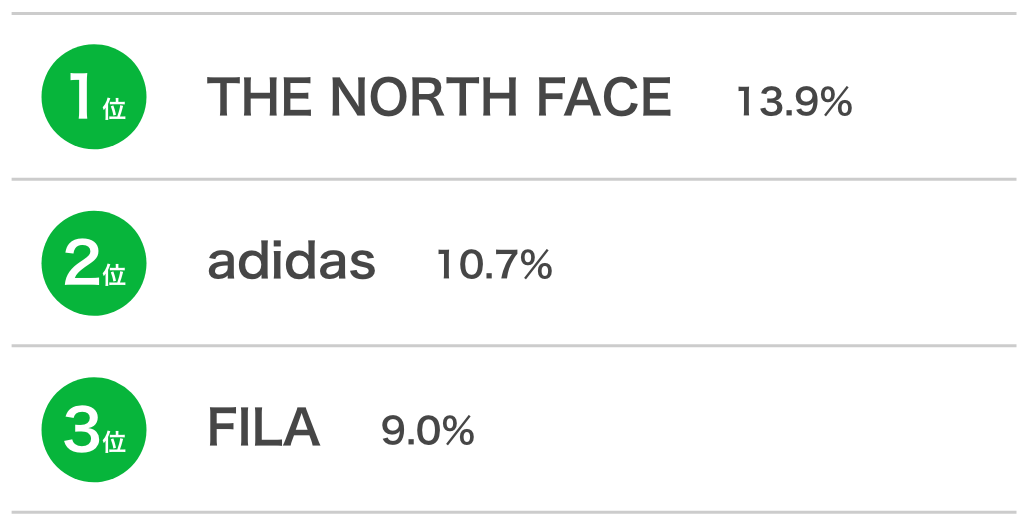
Task: Select THE NORTH FACE brand name
Action: (x=439, y=97)
